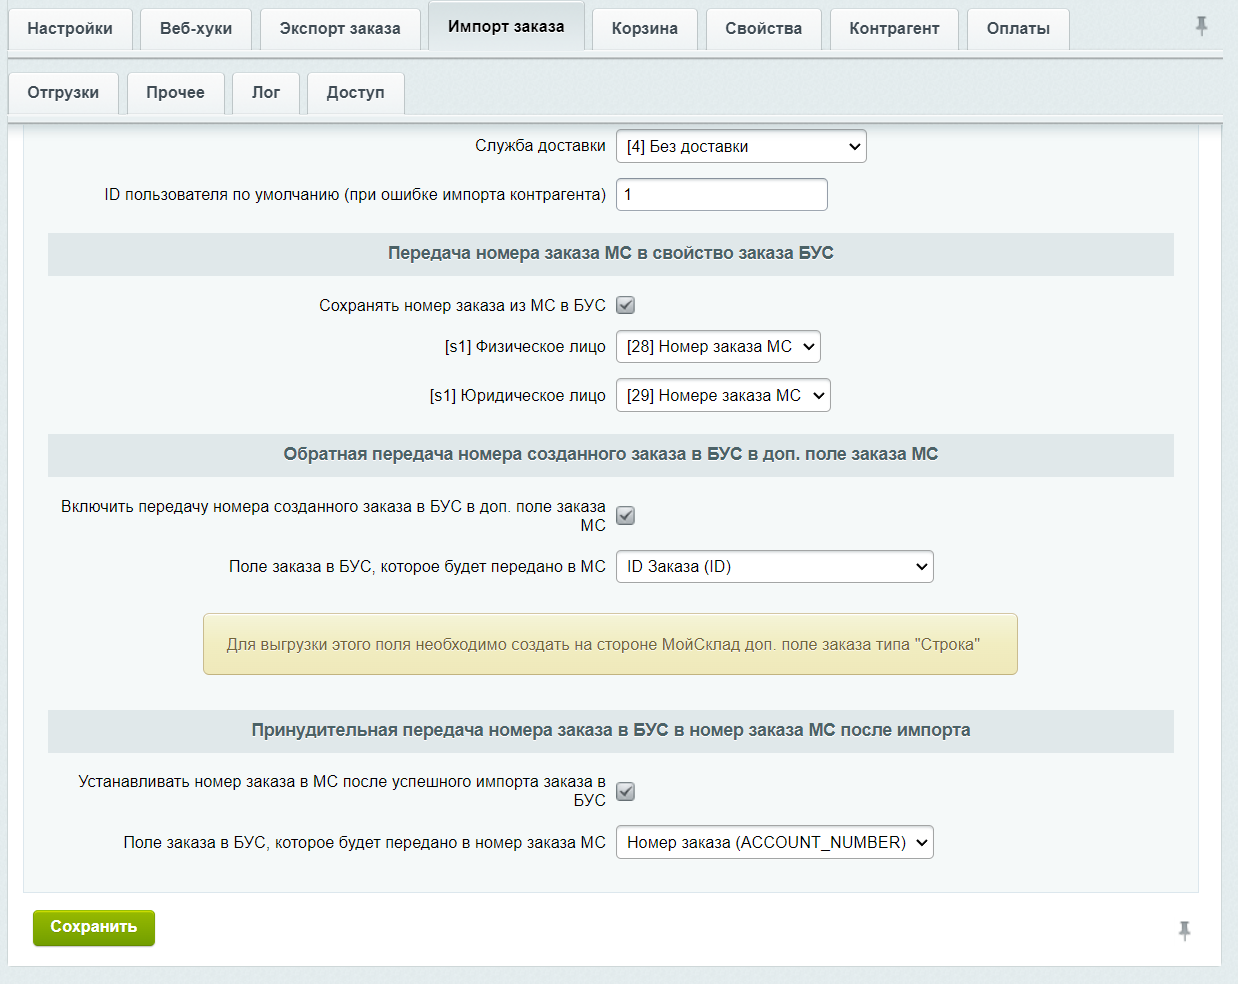Image resolution: width=1238 pixels, height=984 pixels.
Task: Switch to the Настройки tab
Action: point(70,29)
